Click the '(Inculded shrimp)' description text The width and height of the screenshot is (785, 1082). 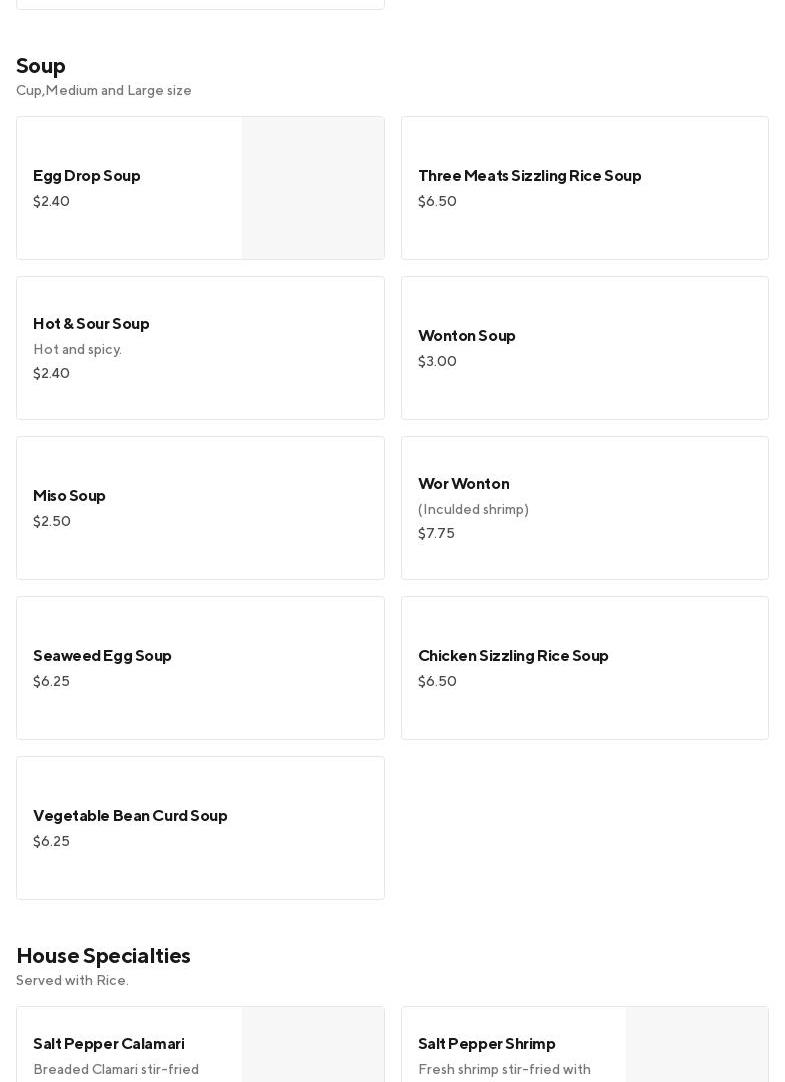click(473, 510)
